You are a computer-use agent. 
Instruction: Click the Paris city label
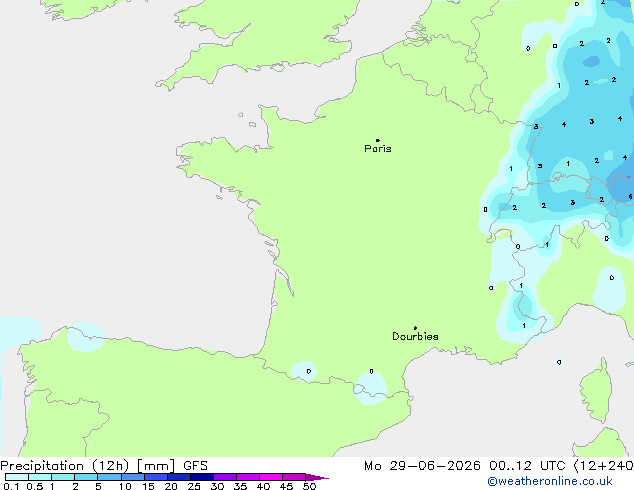[x=378, y=149]
